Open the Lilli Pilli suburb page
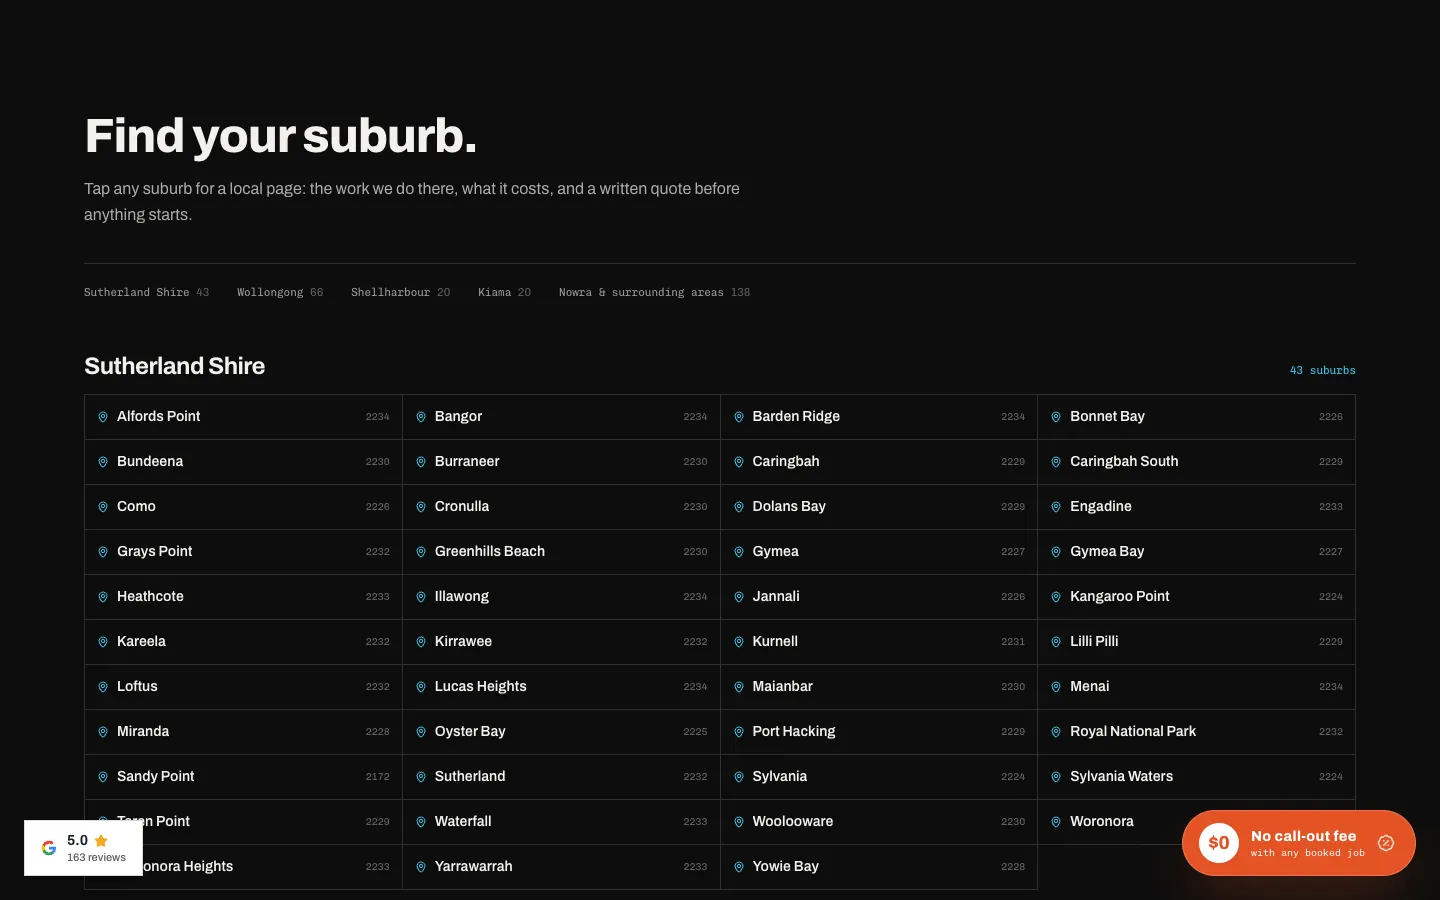Viewport: 1440px width, 900px height. point(1196,642)
